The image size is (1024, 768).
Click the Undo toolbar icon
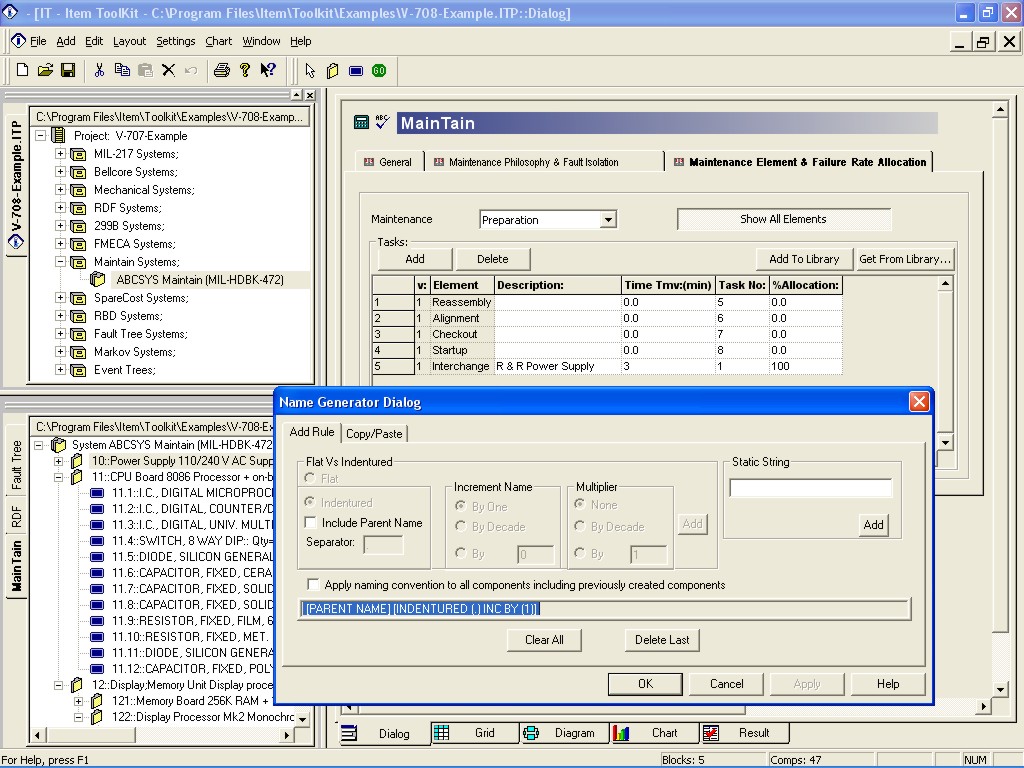(x=191, y=70)
